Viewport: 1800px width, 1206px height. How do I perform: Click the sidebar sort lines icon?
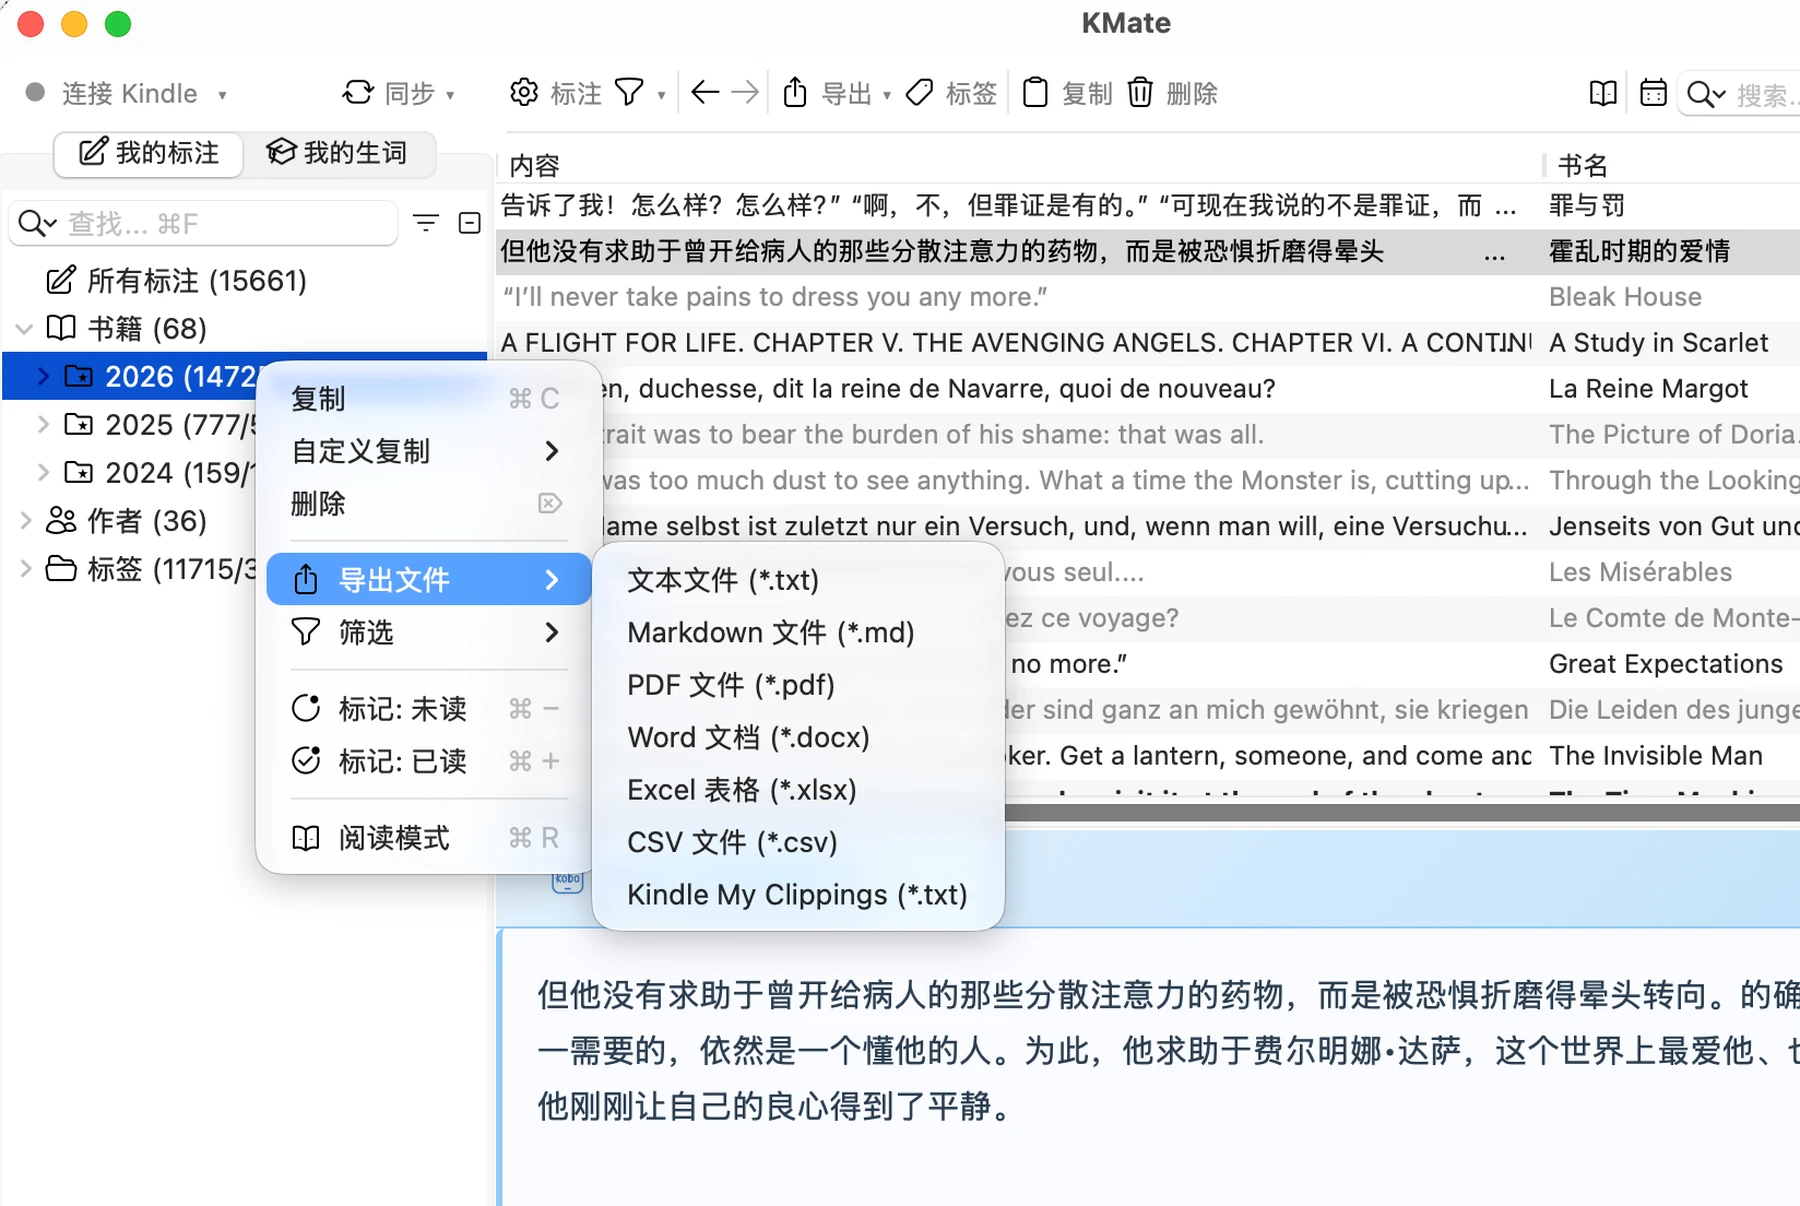tap(426, 223)
